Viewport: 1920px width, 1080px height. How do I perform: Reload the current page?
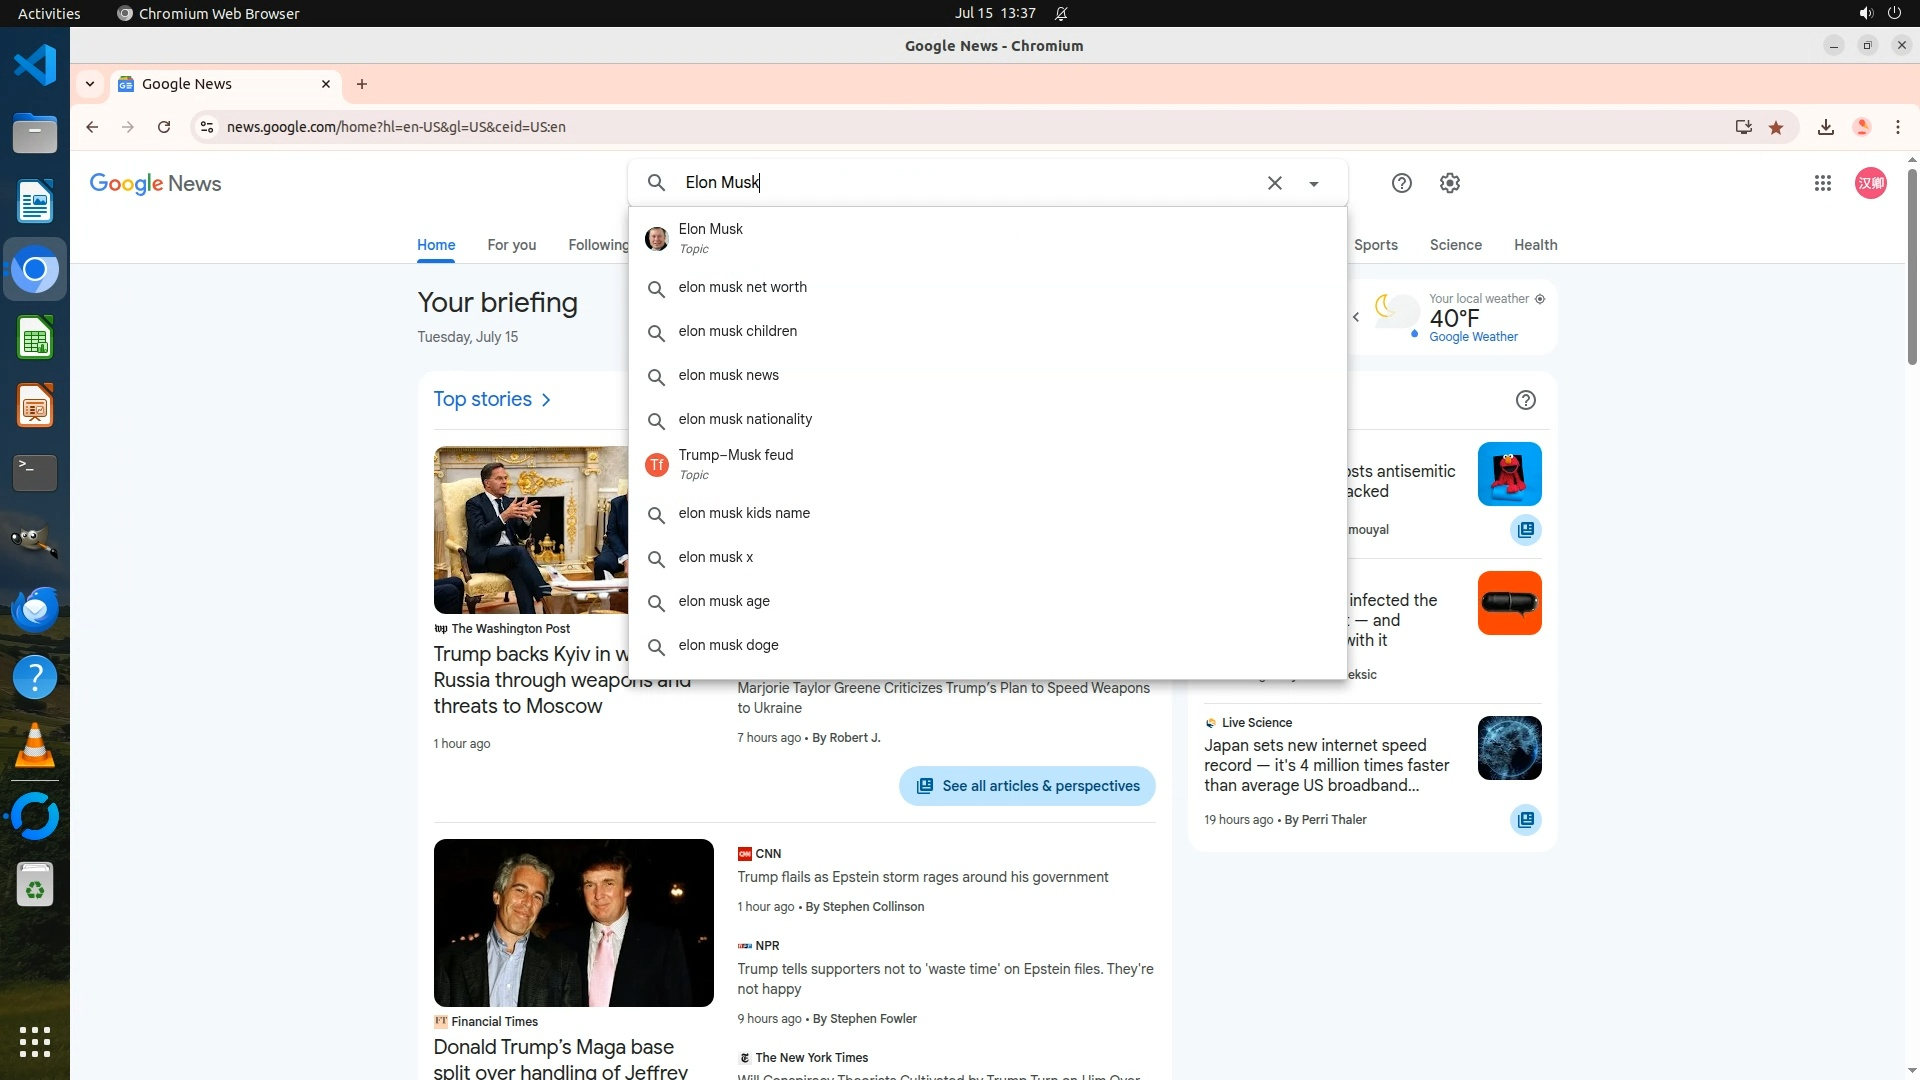coord(164,127)
